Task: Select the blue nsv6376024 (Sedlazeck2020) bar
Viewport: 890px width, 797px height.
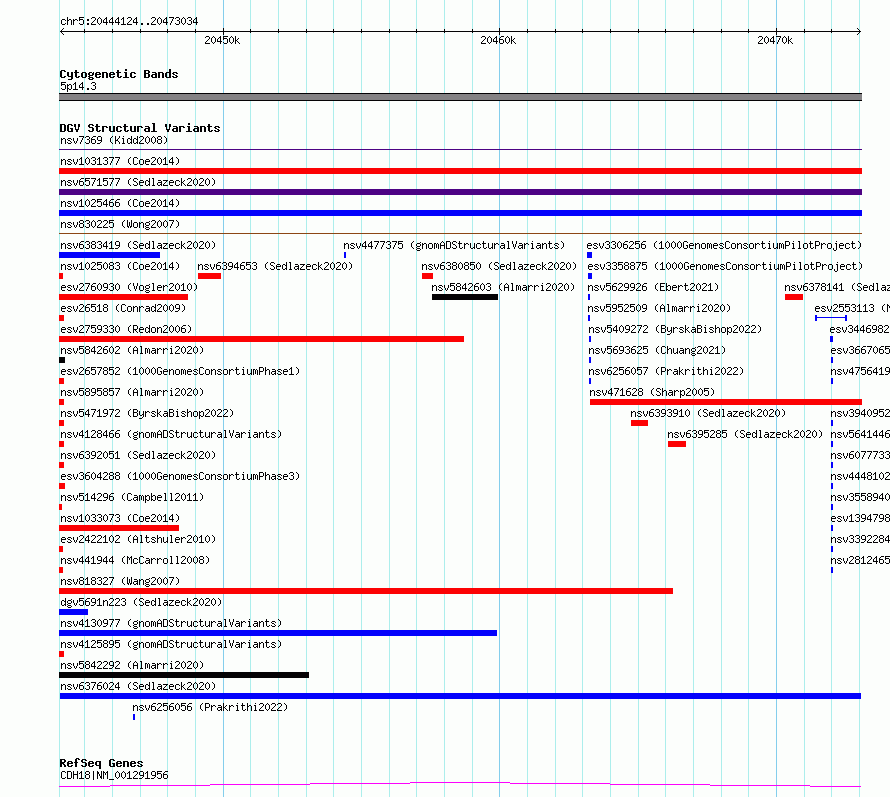Action: pyautogui.click(x=460, y=696)
